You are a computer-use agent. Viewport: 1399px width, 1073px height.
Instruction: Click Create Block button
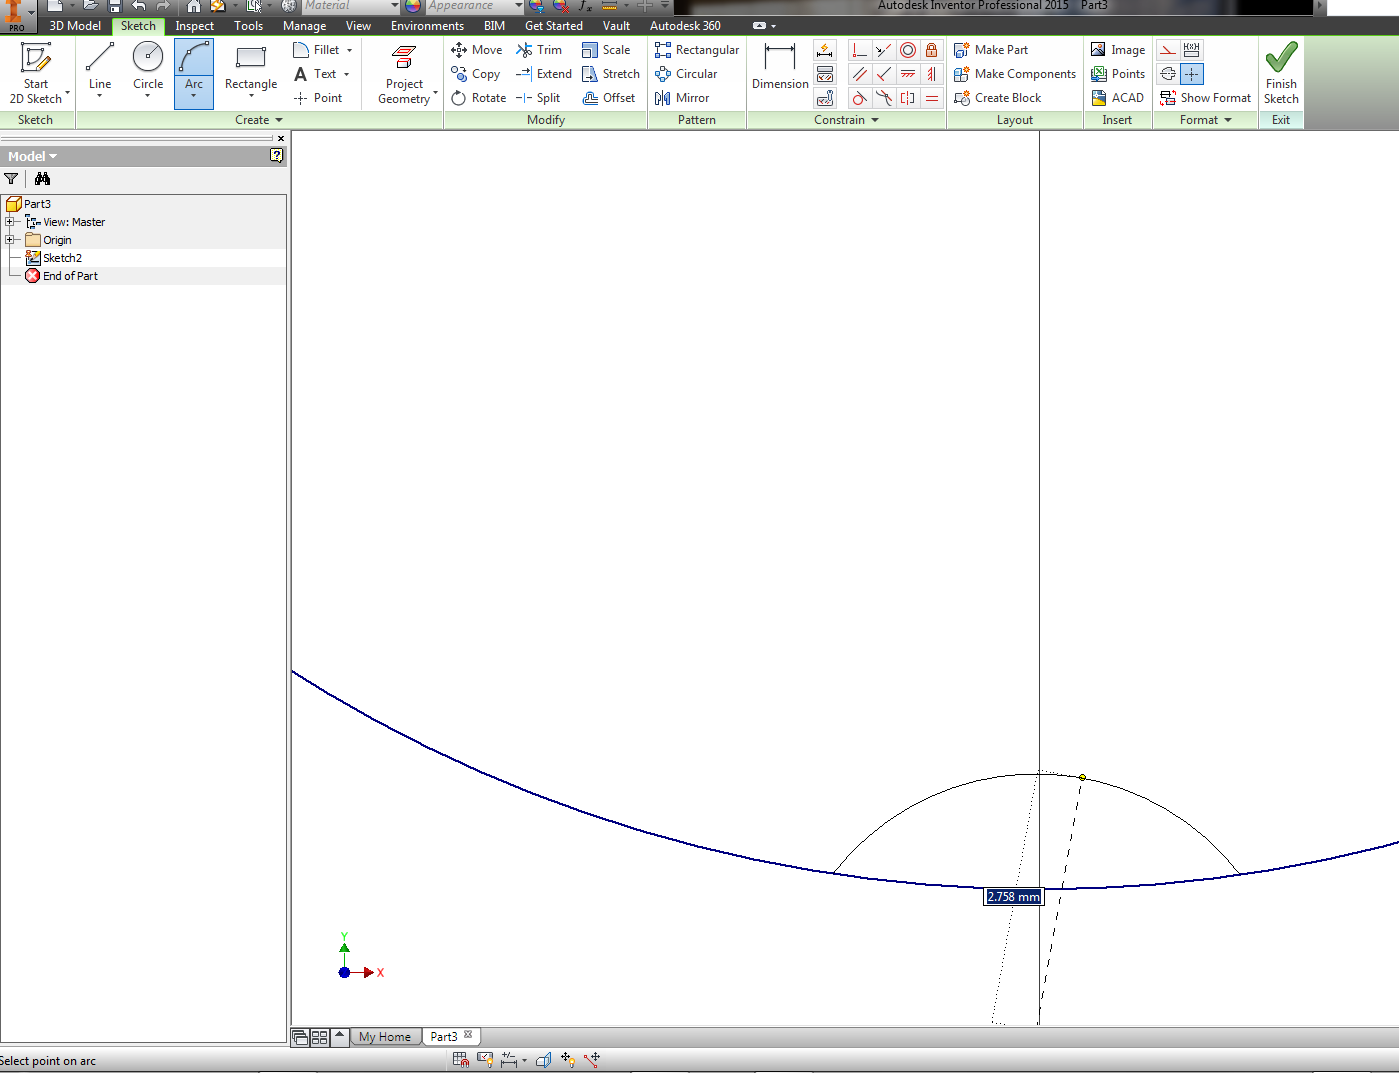pyautogui.click(x=998, y=98)
